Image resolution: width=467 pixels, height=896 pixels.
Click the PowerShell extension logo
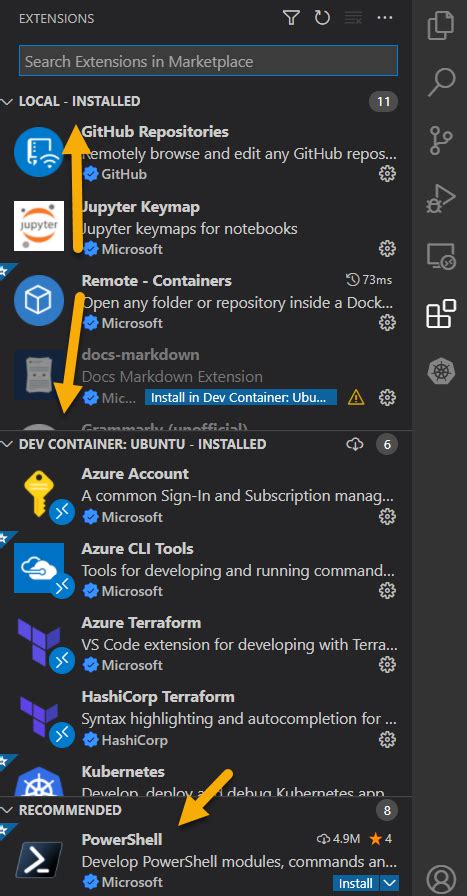(39, 859)
